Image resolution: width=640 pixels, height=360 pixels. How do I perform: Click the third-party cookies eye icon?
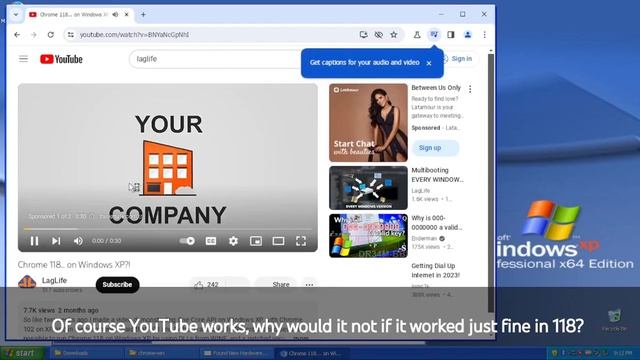click(x=379, y=35)
